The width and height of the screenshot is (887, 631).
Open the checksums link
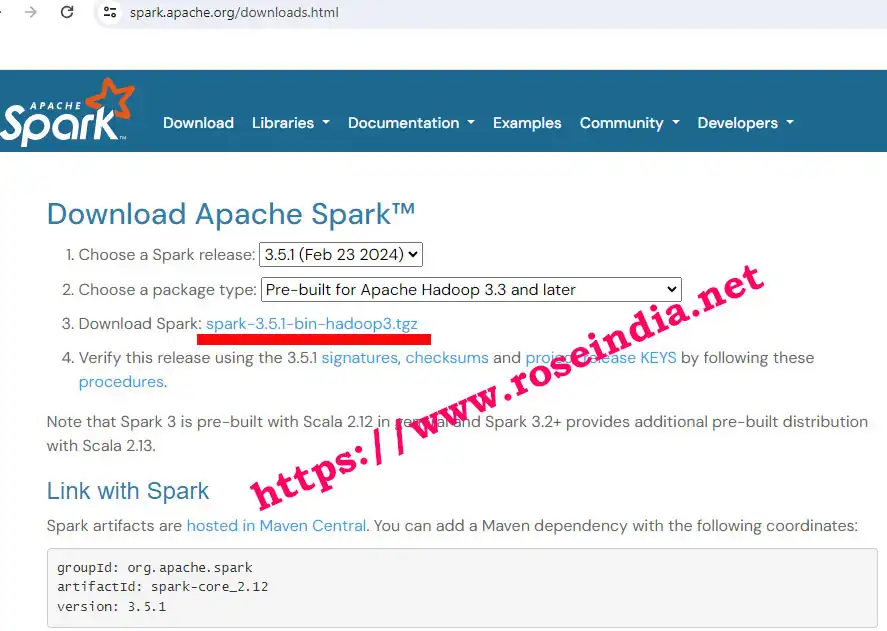(x=447, y=358)
